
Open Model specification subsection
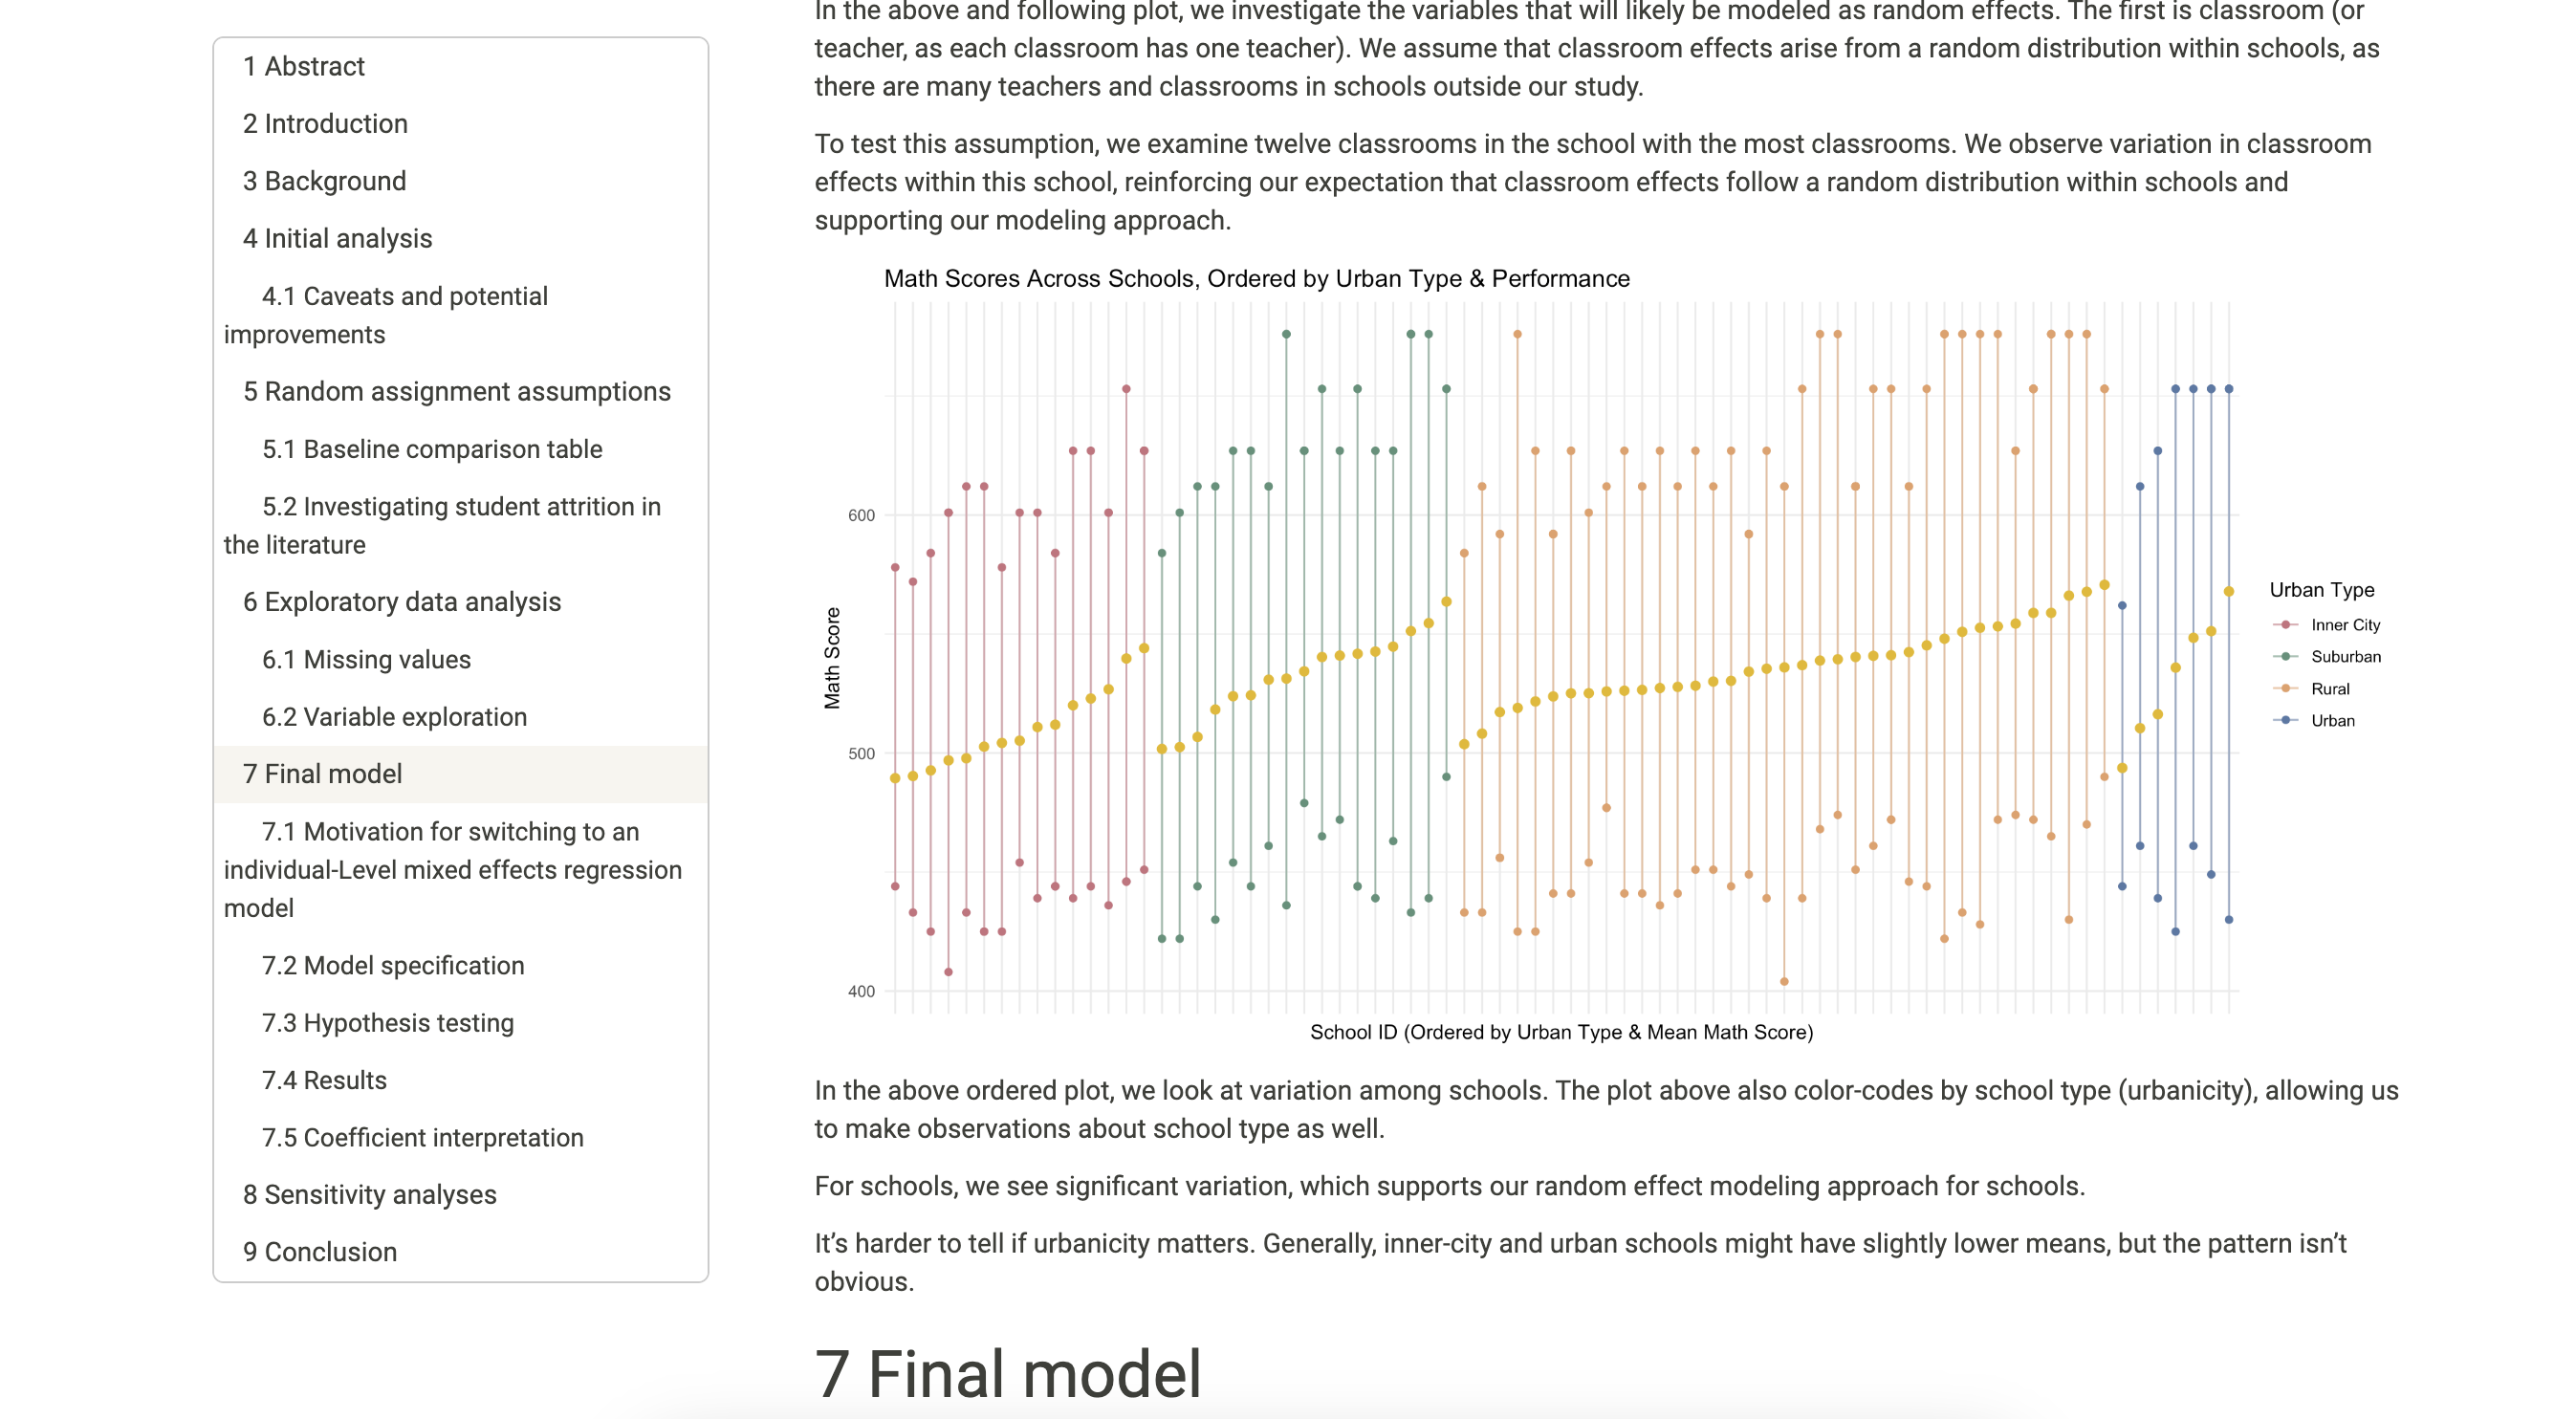[x=393, y=965]
